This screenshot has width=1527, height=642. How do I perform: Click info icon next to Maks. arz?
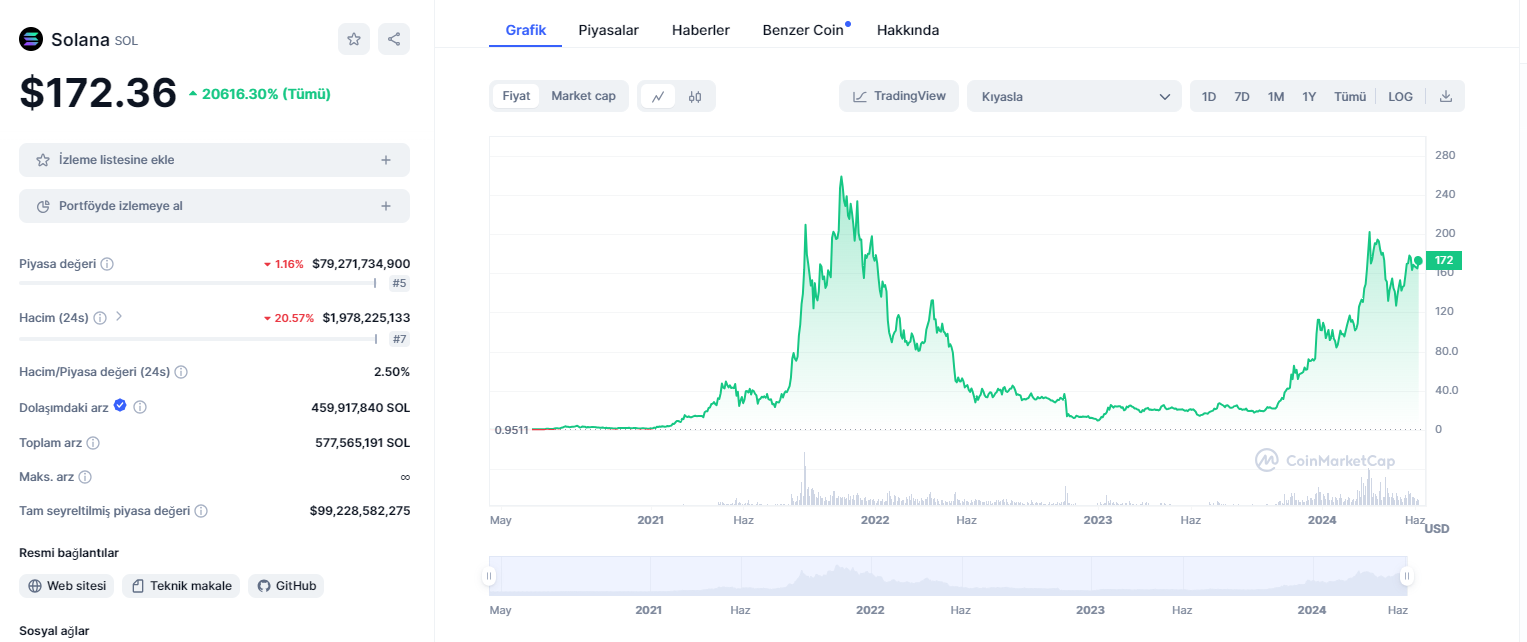click(85, 477)
